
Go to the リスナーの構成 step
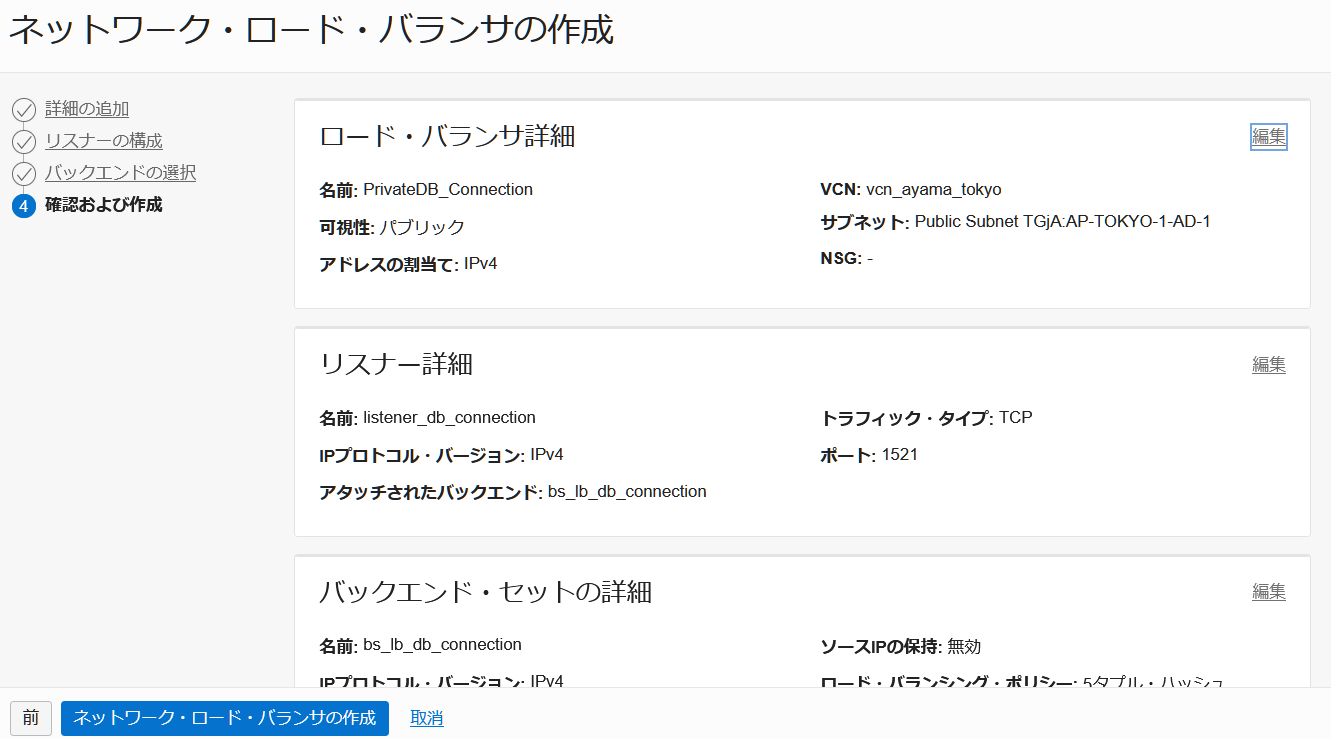(104, 141)
